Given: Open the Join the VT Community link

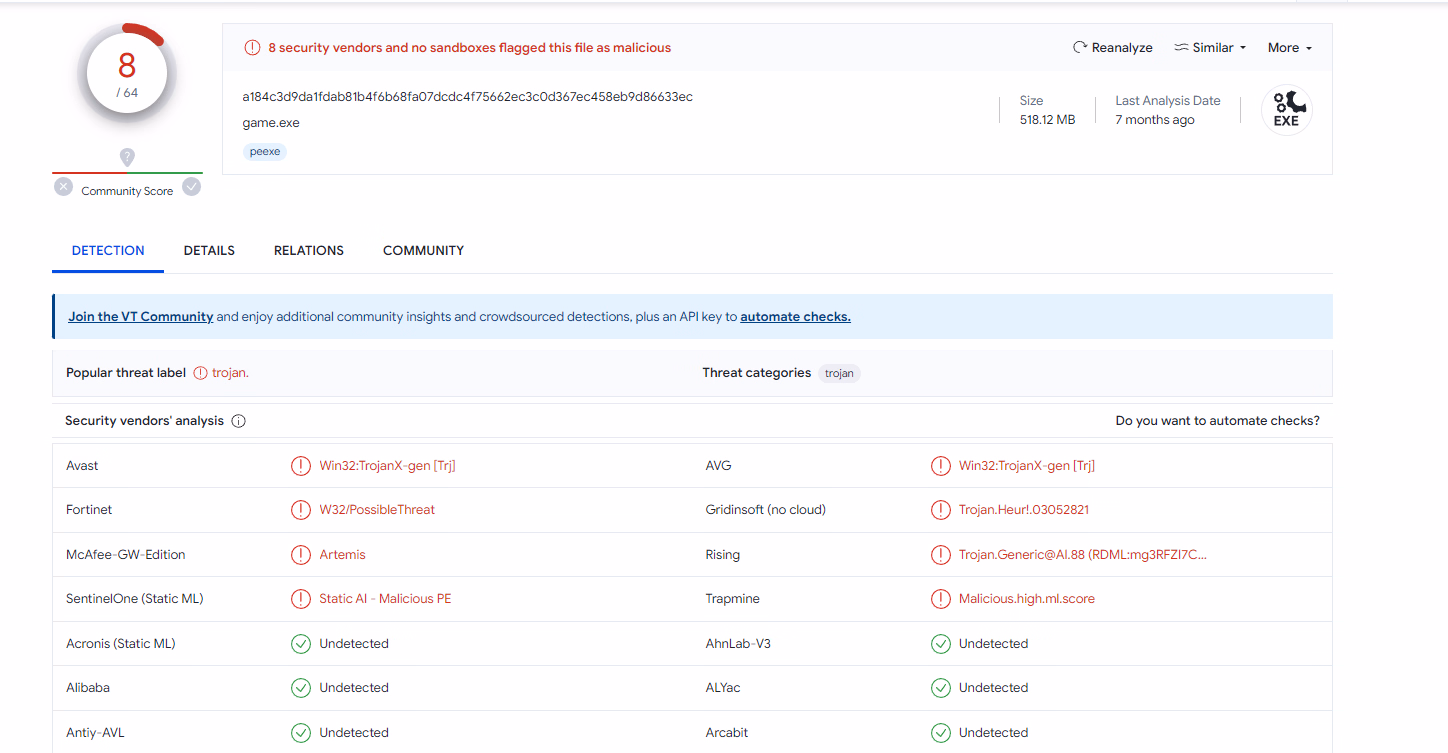Looking at the screenshot, I should point(141,316).
